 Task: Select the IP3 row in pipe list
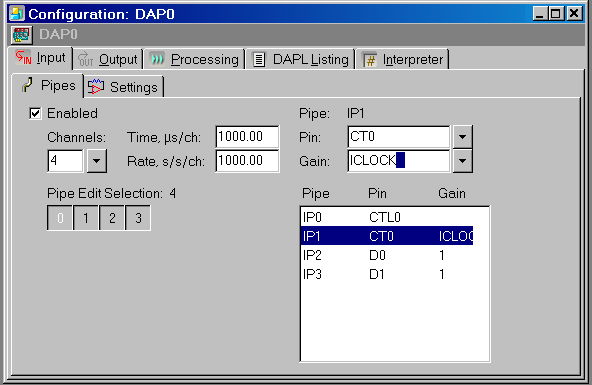(x=387, y=274)
